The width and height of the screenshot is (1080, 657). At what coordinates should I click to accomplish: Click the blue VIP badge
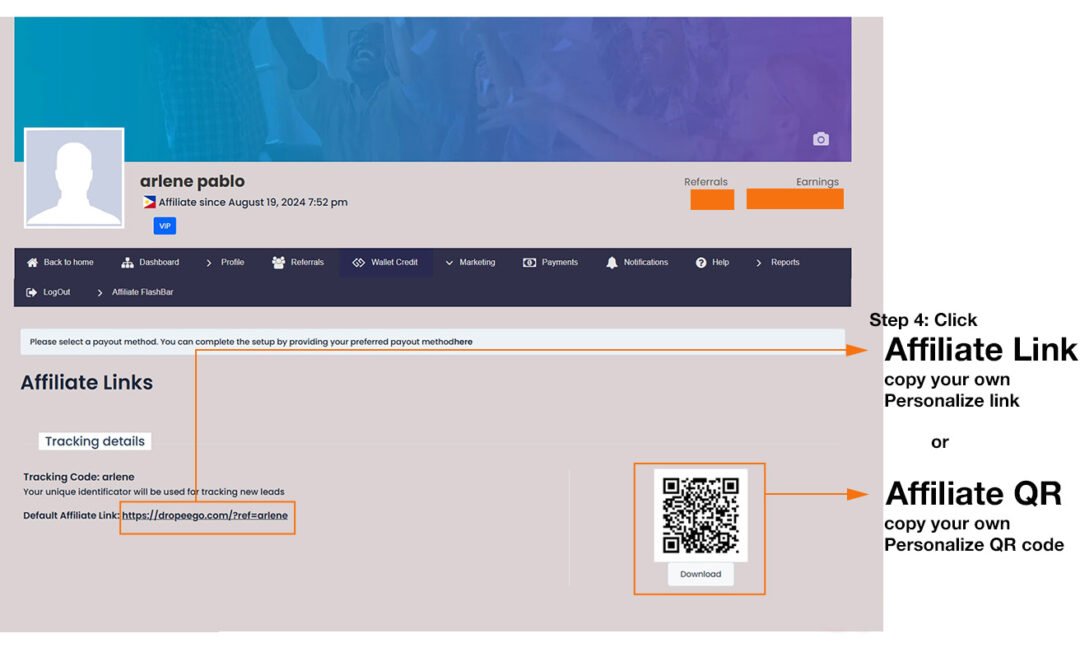point(165,226)
